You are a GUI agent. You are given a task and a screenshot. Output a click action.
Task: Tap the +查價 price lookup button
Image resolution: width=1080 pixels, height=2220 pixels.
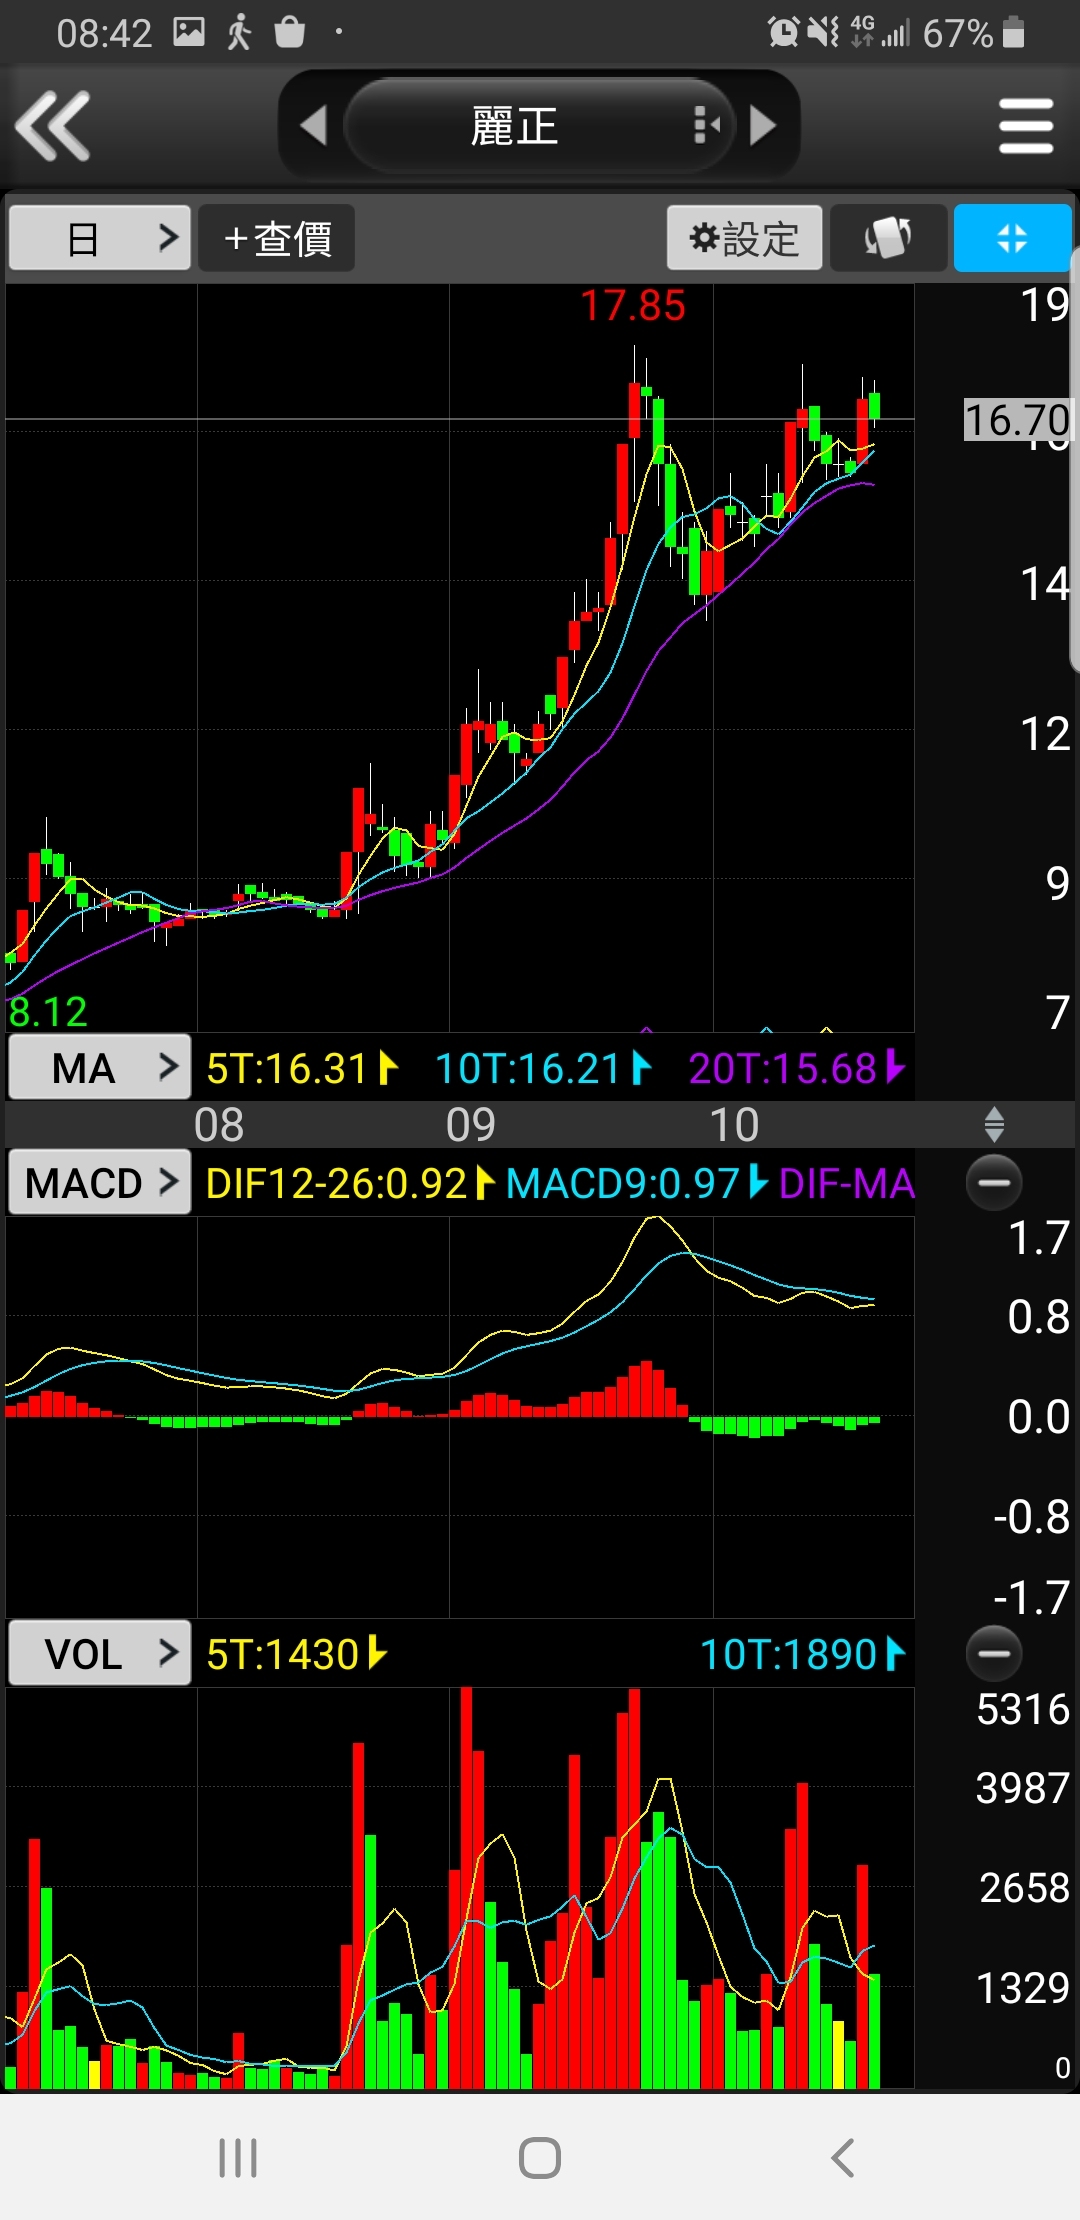pos(277,238)
